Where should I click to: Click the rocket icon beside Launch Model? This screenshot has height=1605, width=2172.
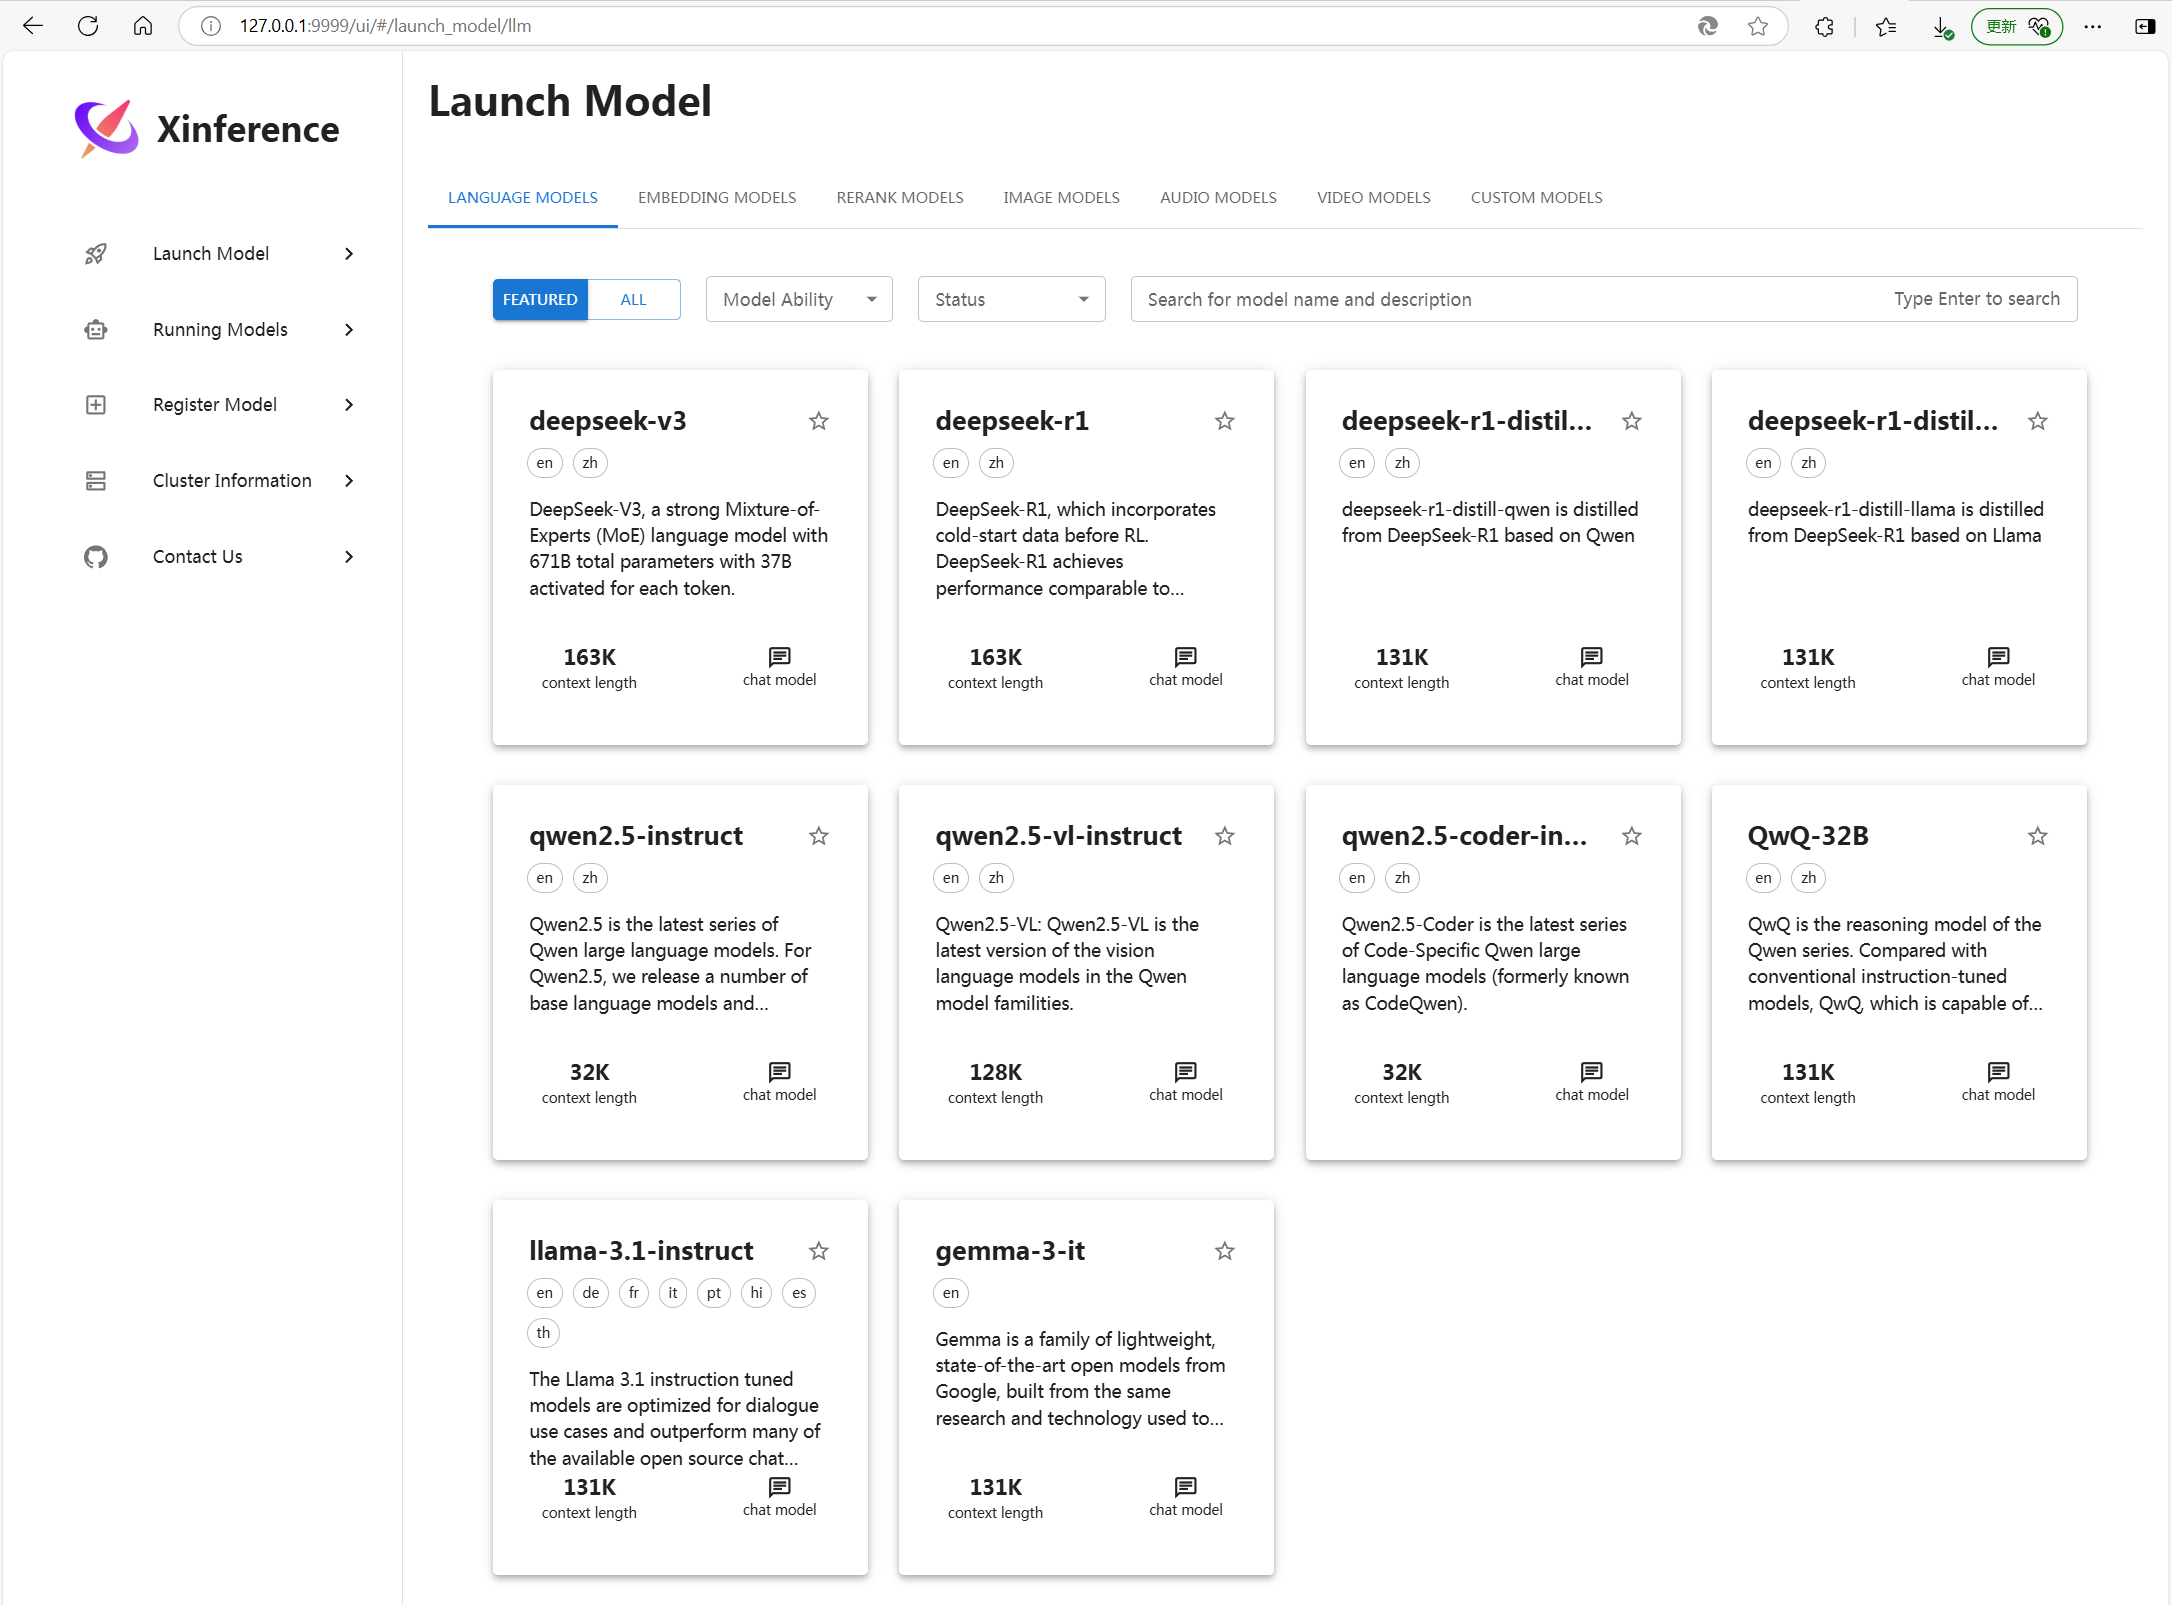pyautogui.click(x=96, y=254)
